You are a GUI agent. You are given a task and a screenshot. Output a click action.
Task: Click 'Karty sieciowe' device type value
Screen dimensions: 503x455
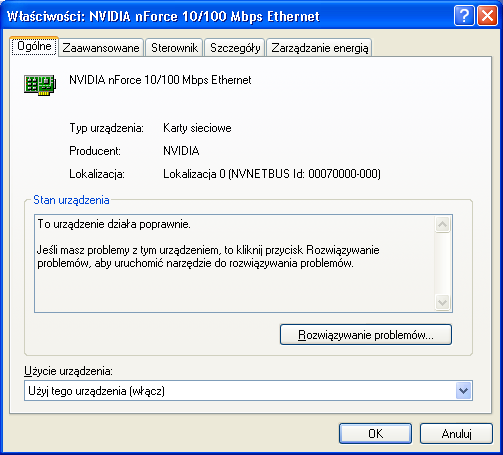point(197,128)
